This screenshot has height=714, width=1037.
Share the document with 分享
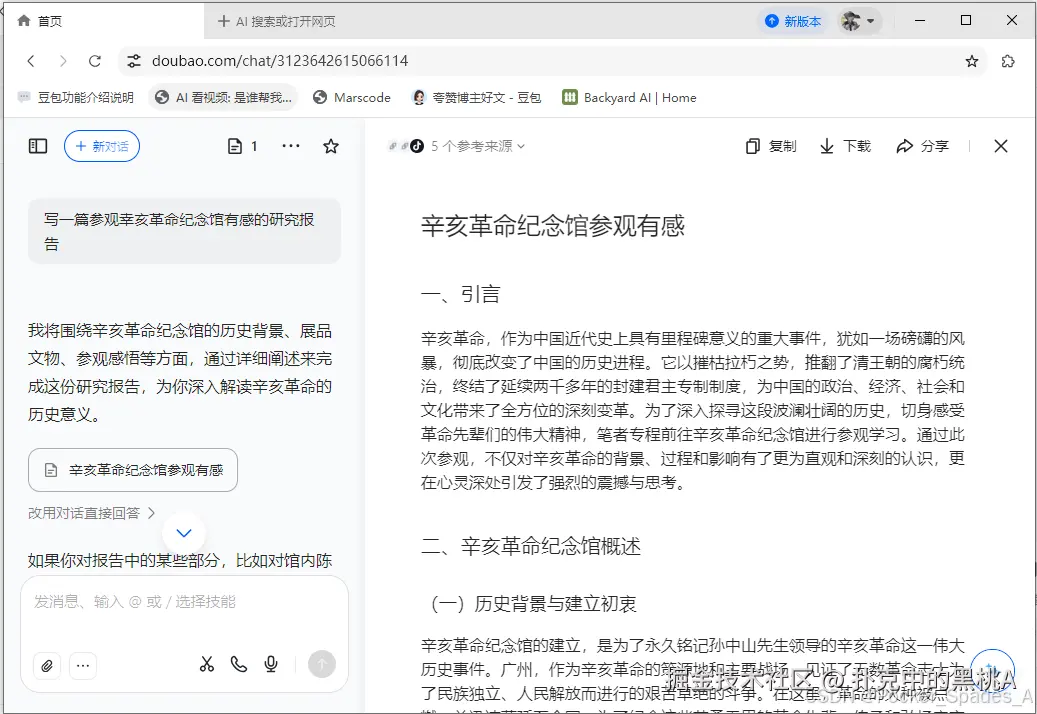[922, 146]
